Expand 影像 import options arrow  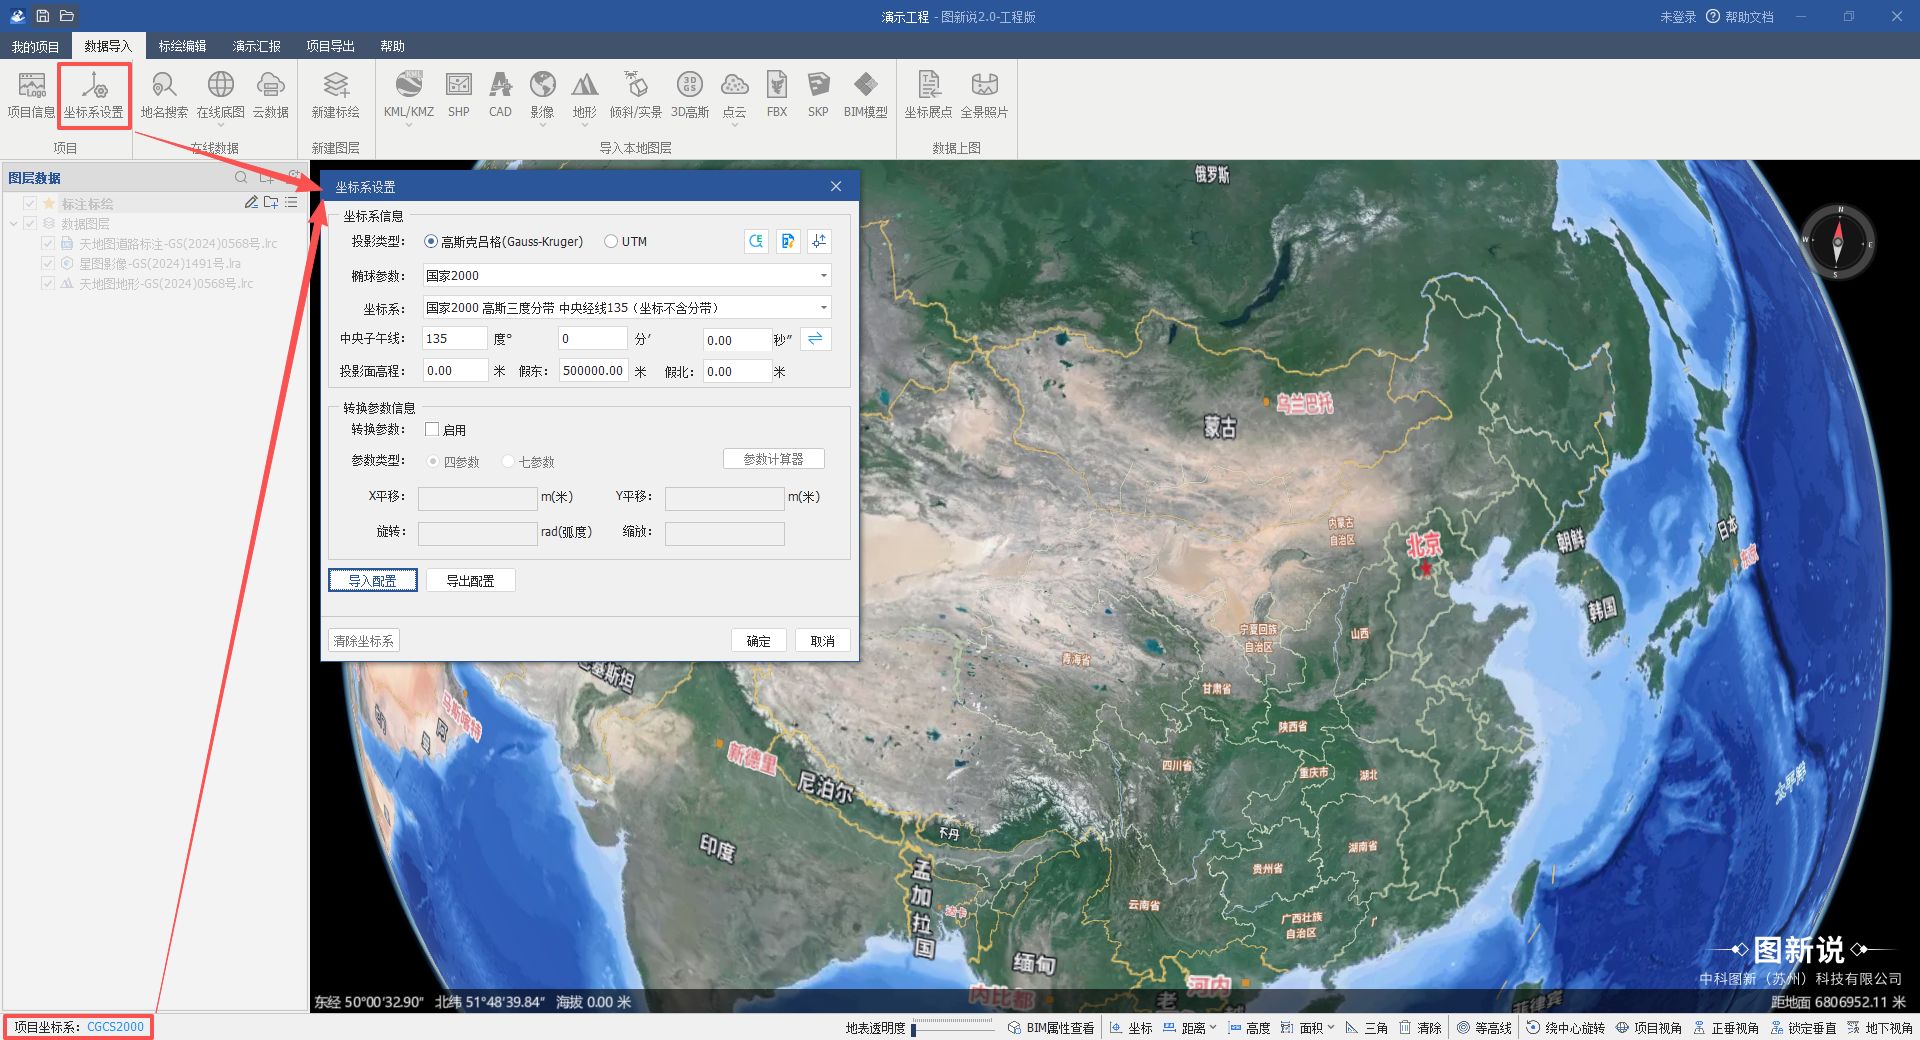[x=543, y=125]
